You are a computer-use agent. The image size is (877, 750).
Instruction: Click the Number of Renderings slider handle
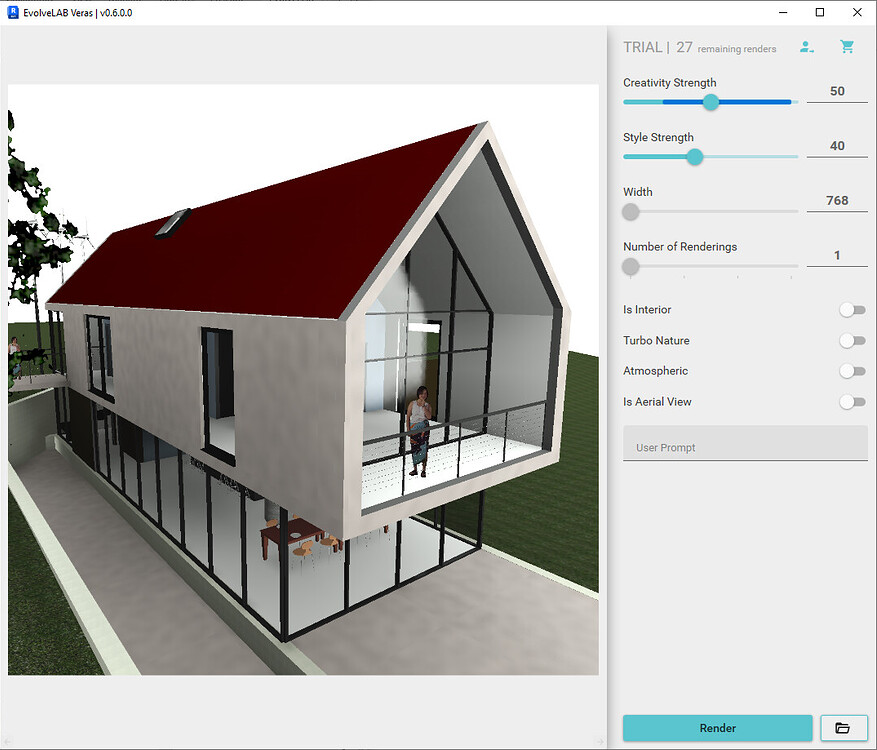630,267
